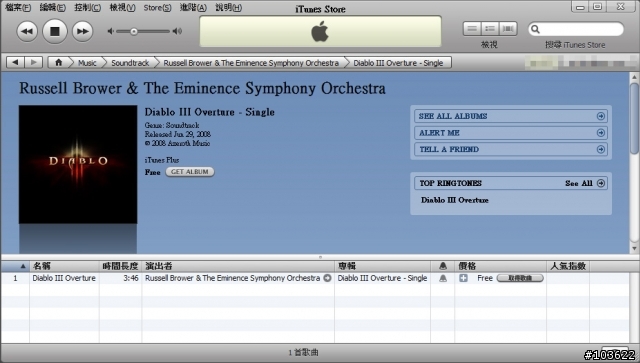Open Music in the breadcrumb path
Screen dimensions: 640x363
pyautogui.click(x=87, y=63)
